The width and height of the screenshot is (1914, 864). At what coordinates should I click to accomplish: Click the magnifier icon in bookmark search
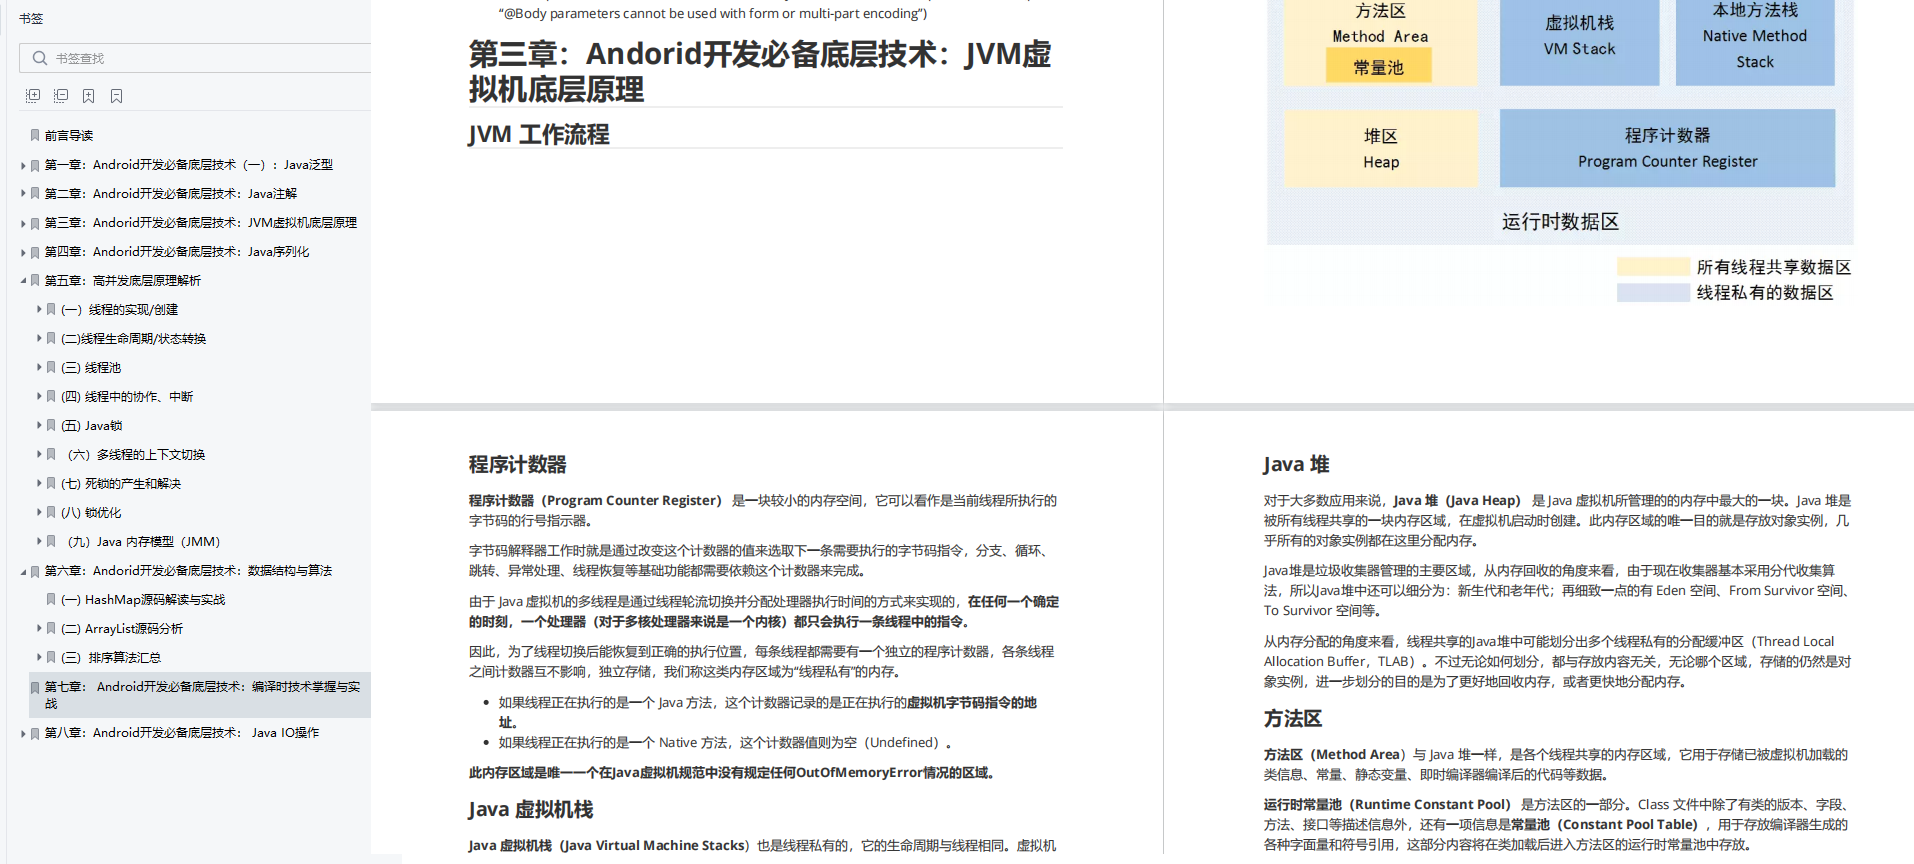[40, 58]
